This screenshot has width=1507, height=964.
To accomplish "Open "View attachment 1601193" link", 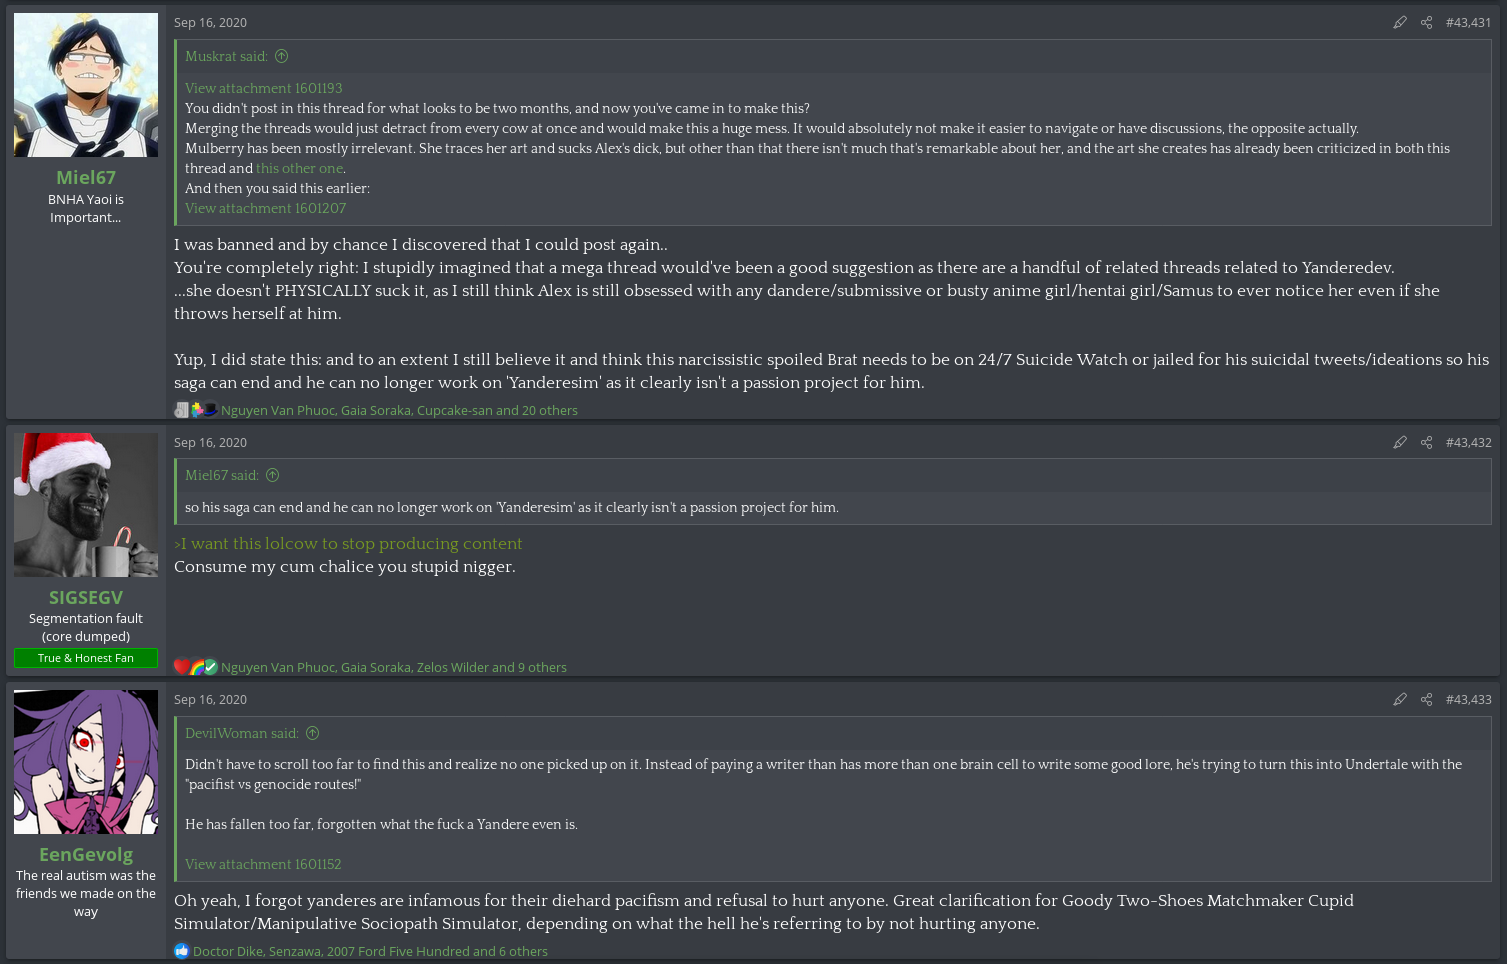I will coord(263,88).
